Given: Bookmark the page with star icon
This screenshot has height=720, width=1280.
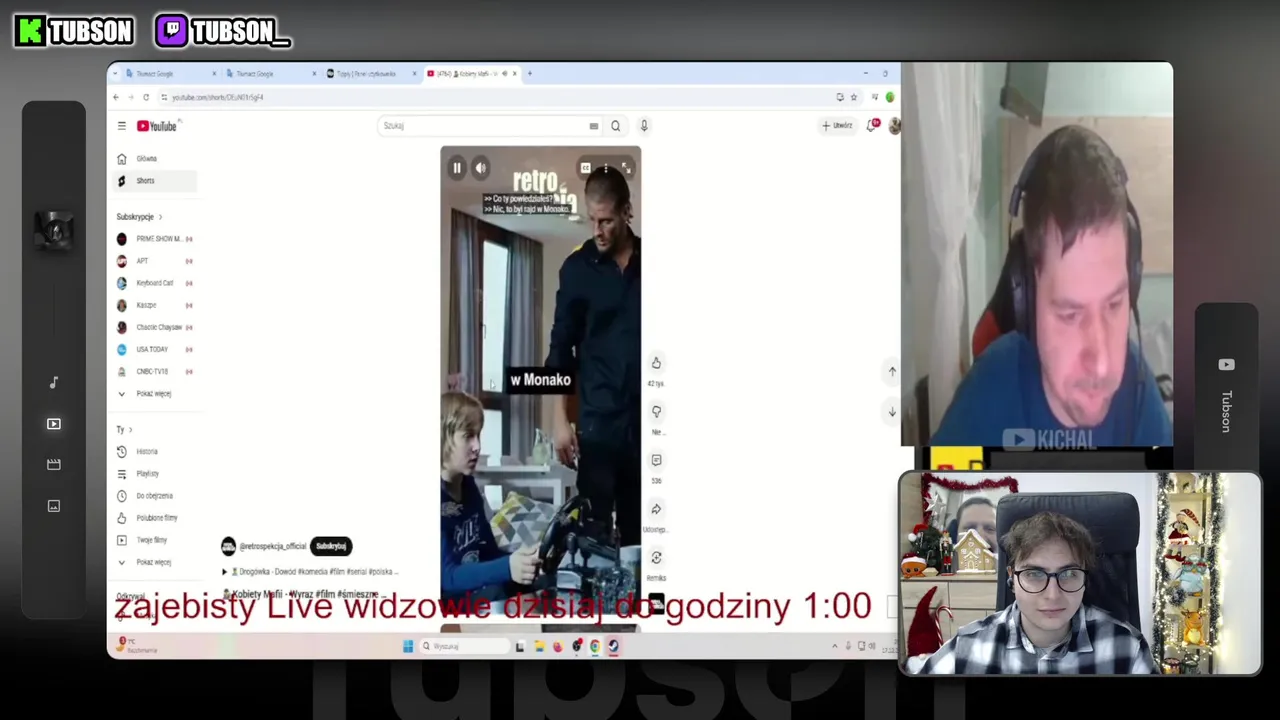Looking at the screenshot, I should click(x=853, y=97).
